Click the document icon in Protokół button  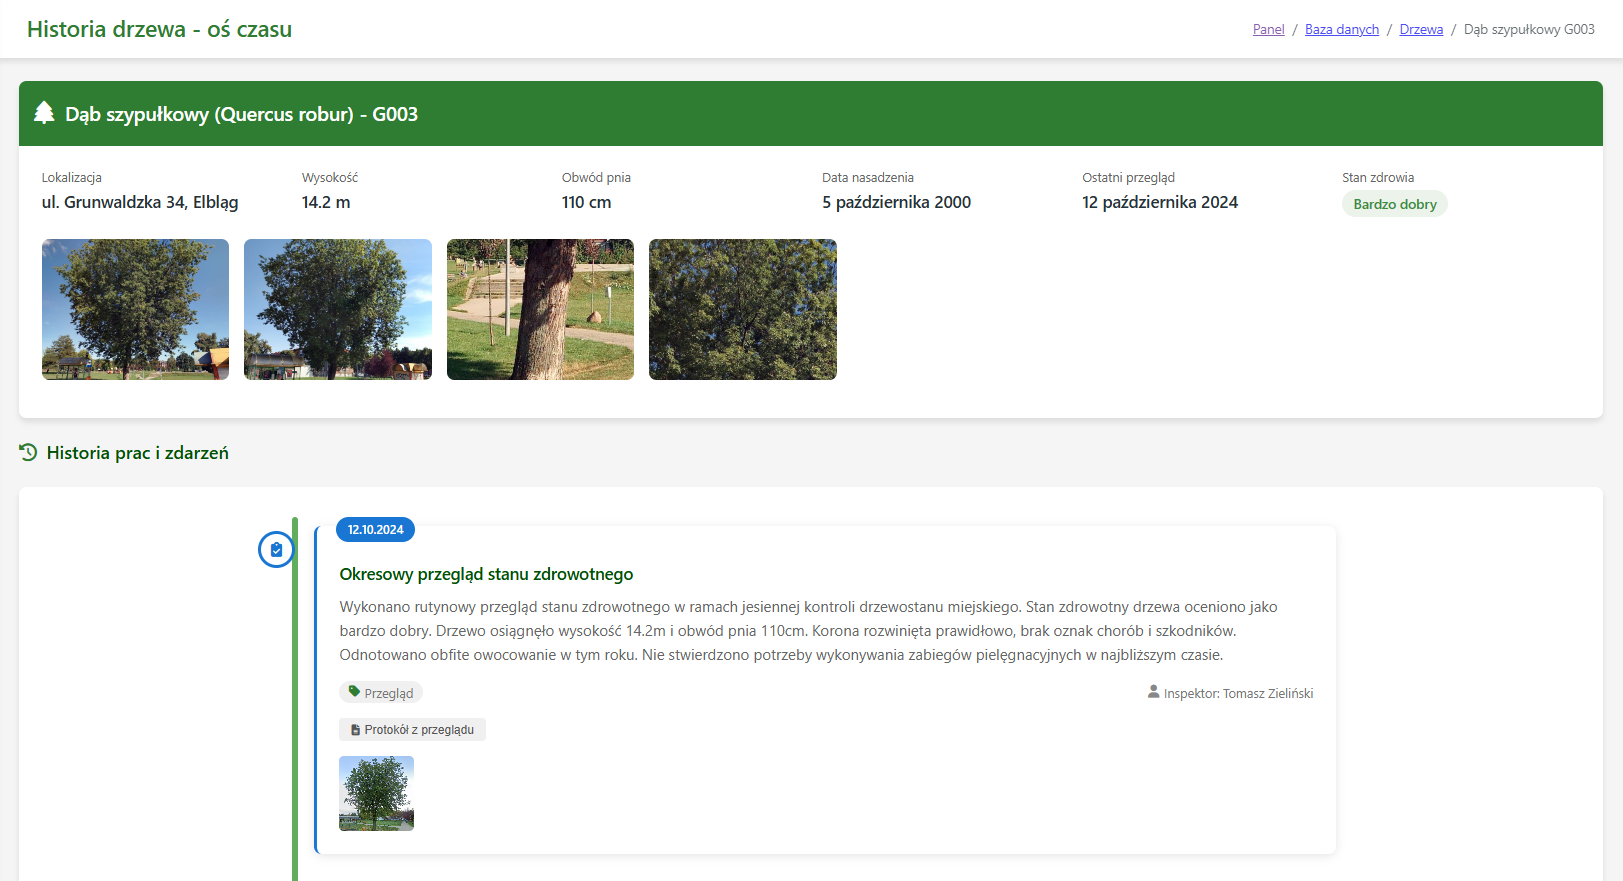pyautogui.click(x=355, y=730)
